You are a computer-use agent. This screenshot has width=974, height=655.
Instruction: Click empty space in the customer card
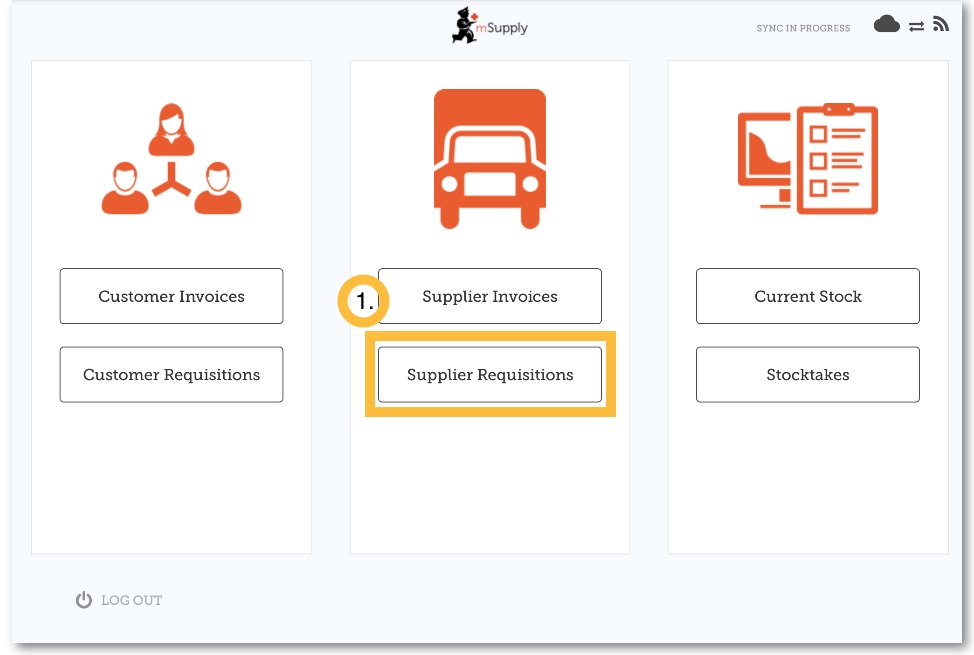pyautogui.click(x=171, y=480)
